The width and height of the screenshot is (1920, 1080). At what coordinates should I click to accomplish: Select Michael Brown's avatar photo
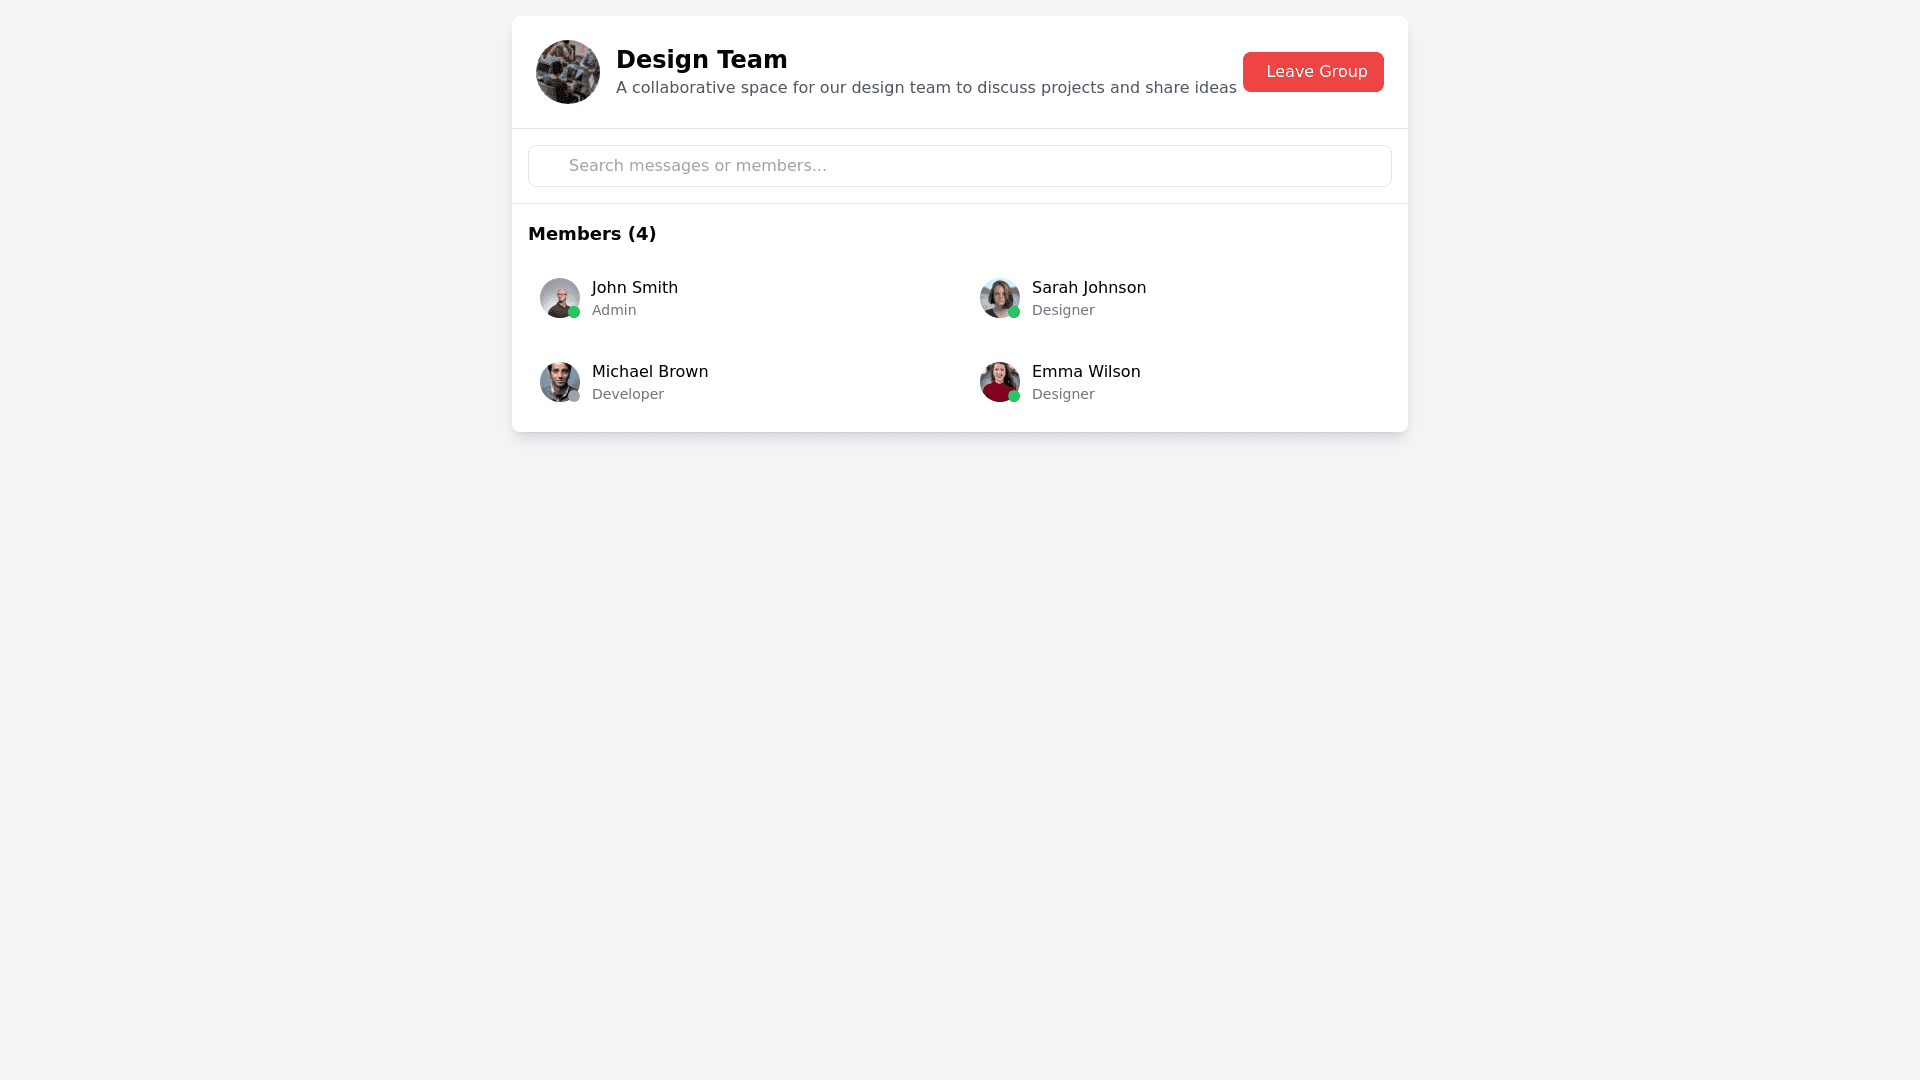coord(558,380)
